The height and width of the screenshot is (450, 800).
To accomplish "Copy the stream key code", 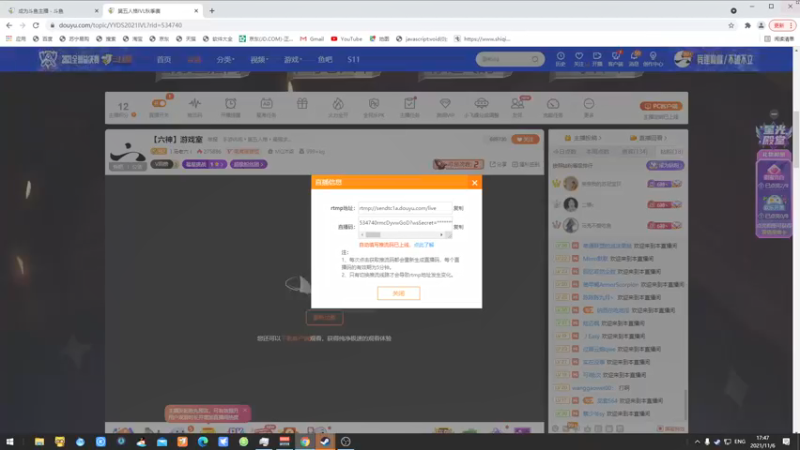I will point(458,227).
